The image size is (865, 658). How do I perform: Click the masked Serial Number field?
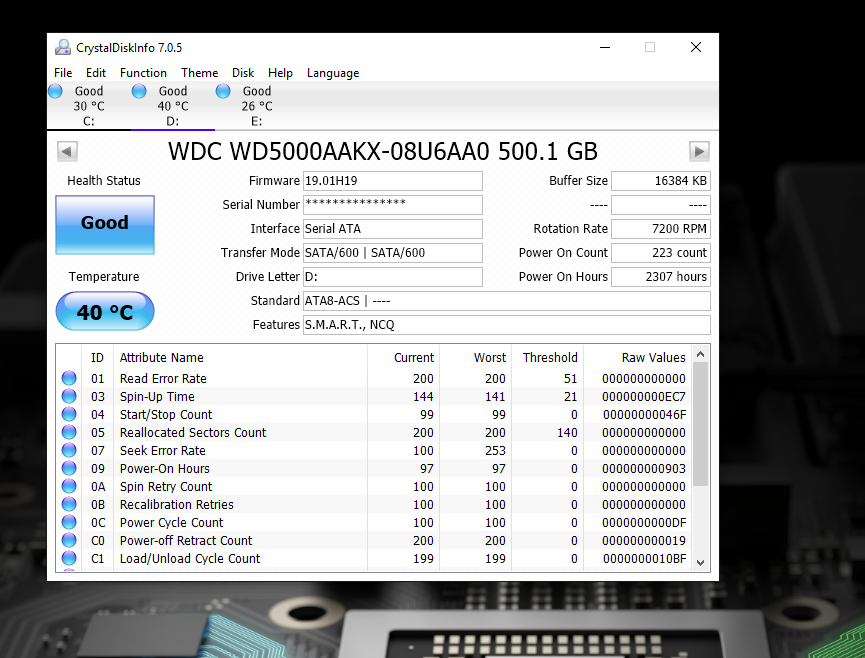click(x=392, y=204)
